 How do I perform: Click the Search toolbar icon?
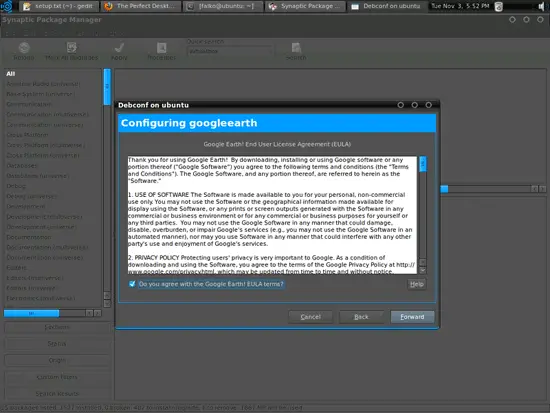[296, 47]
